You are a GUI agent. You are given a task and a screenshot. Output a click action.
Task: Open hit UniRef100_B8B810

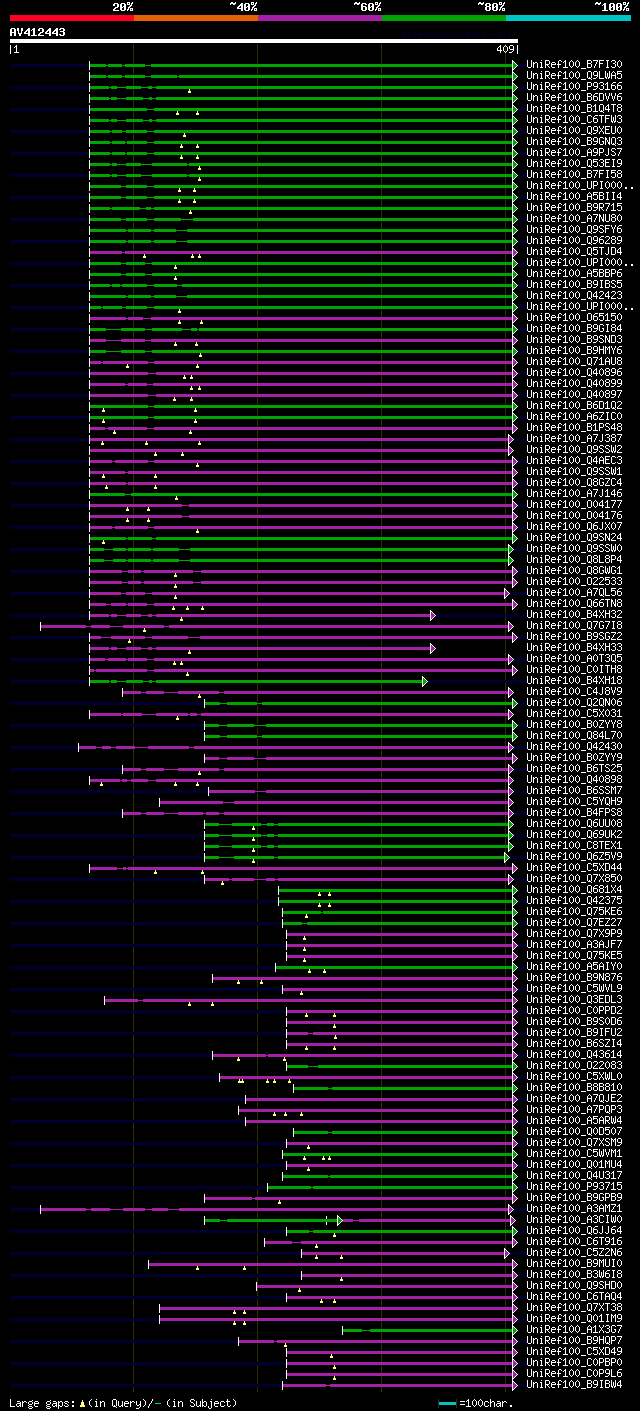[x=574, y=1087]
